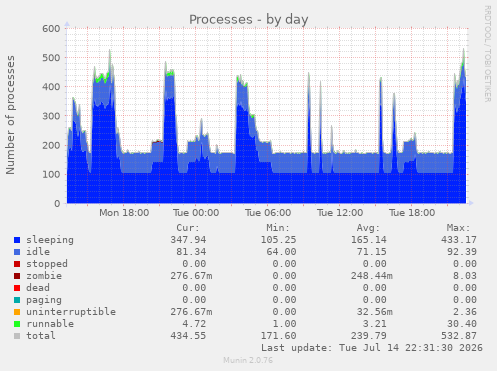Click zombie average value 248.44m

(372, 276)
